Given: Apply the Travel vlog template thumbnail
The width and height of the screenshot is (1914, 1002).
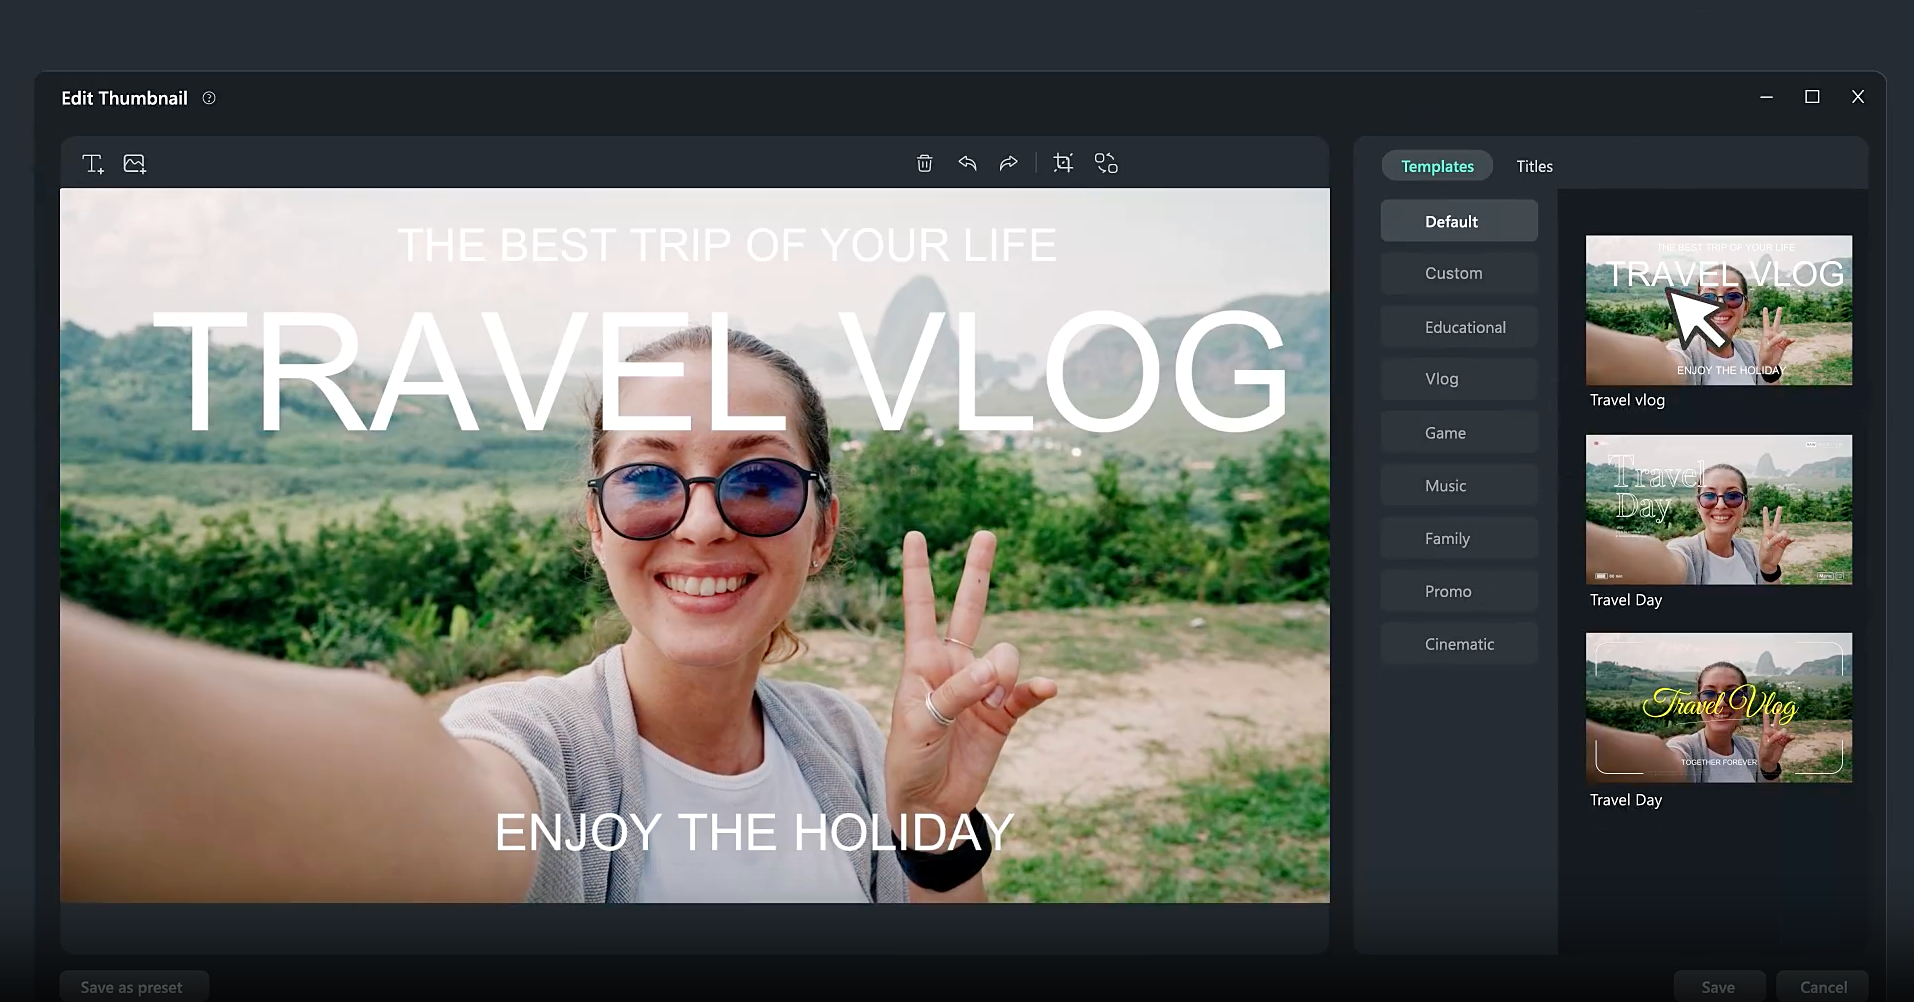Looking at the screenshot, I should coord(1718,310).
